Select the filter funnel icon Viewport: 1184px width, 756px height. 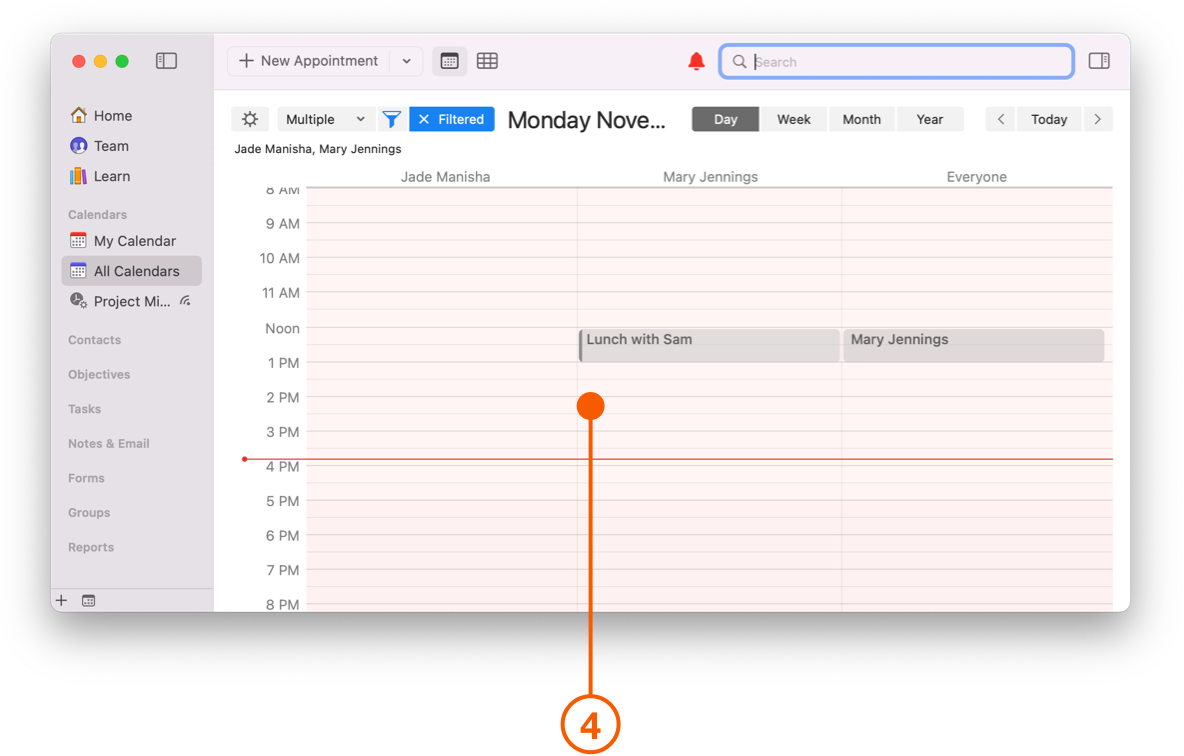pos(391,118)
